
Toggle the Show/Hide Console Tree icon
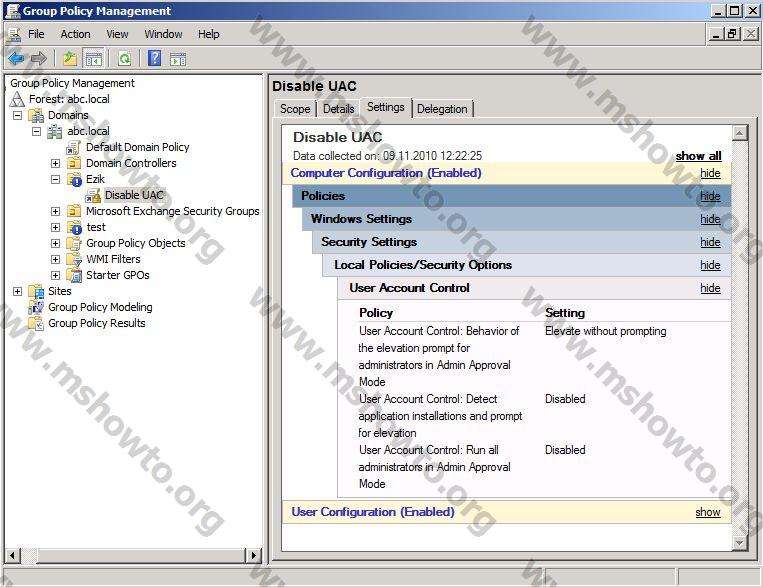(x=93, y=59)
